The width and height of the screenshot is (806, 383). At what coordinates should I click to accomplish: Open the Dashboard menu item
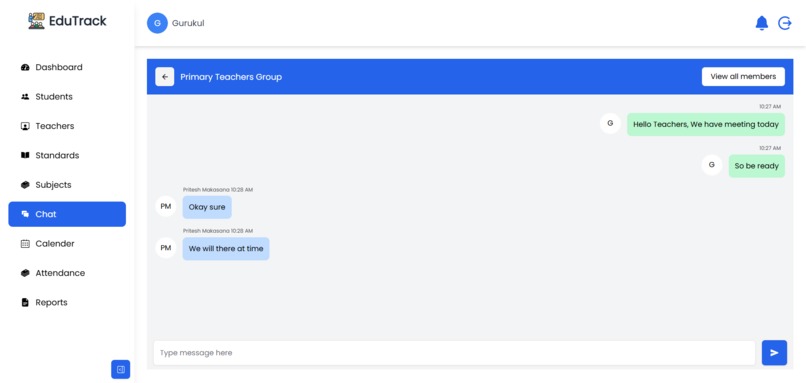(x=67, y=67)
